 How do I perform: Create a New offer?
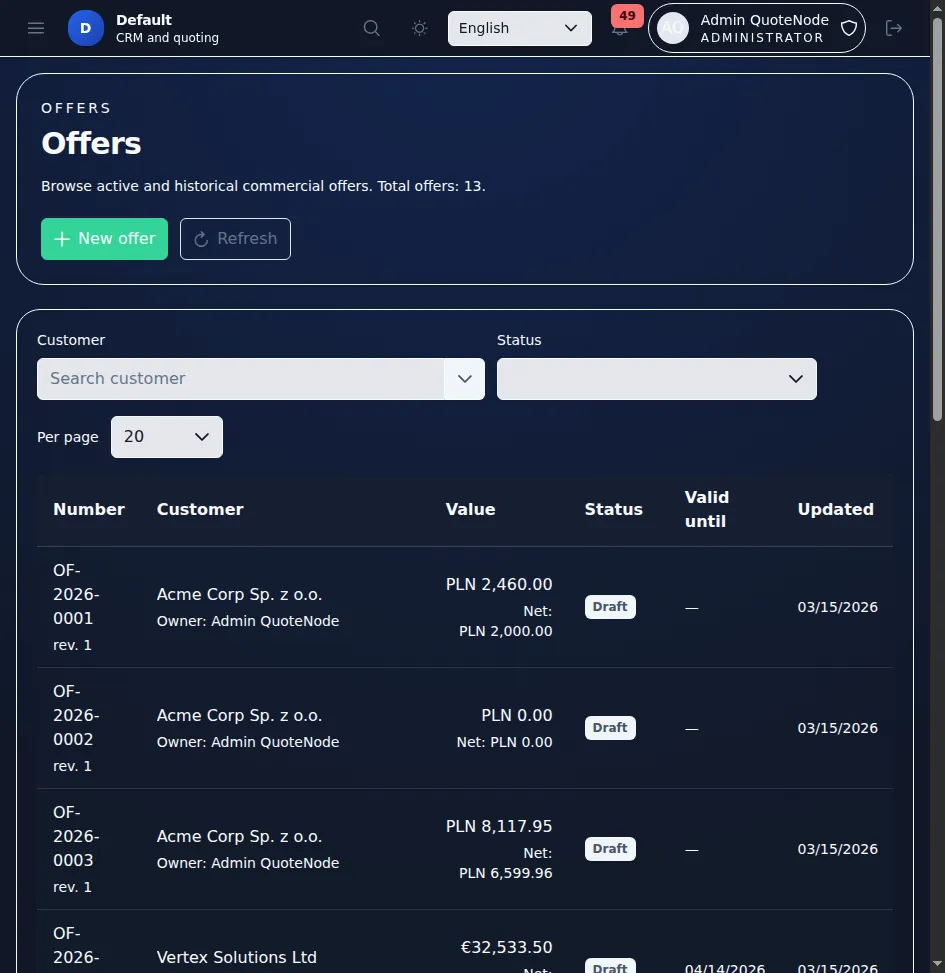(x=104, y=239)
